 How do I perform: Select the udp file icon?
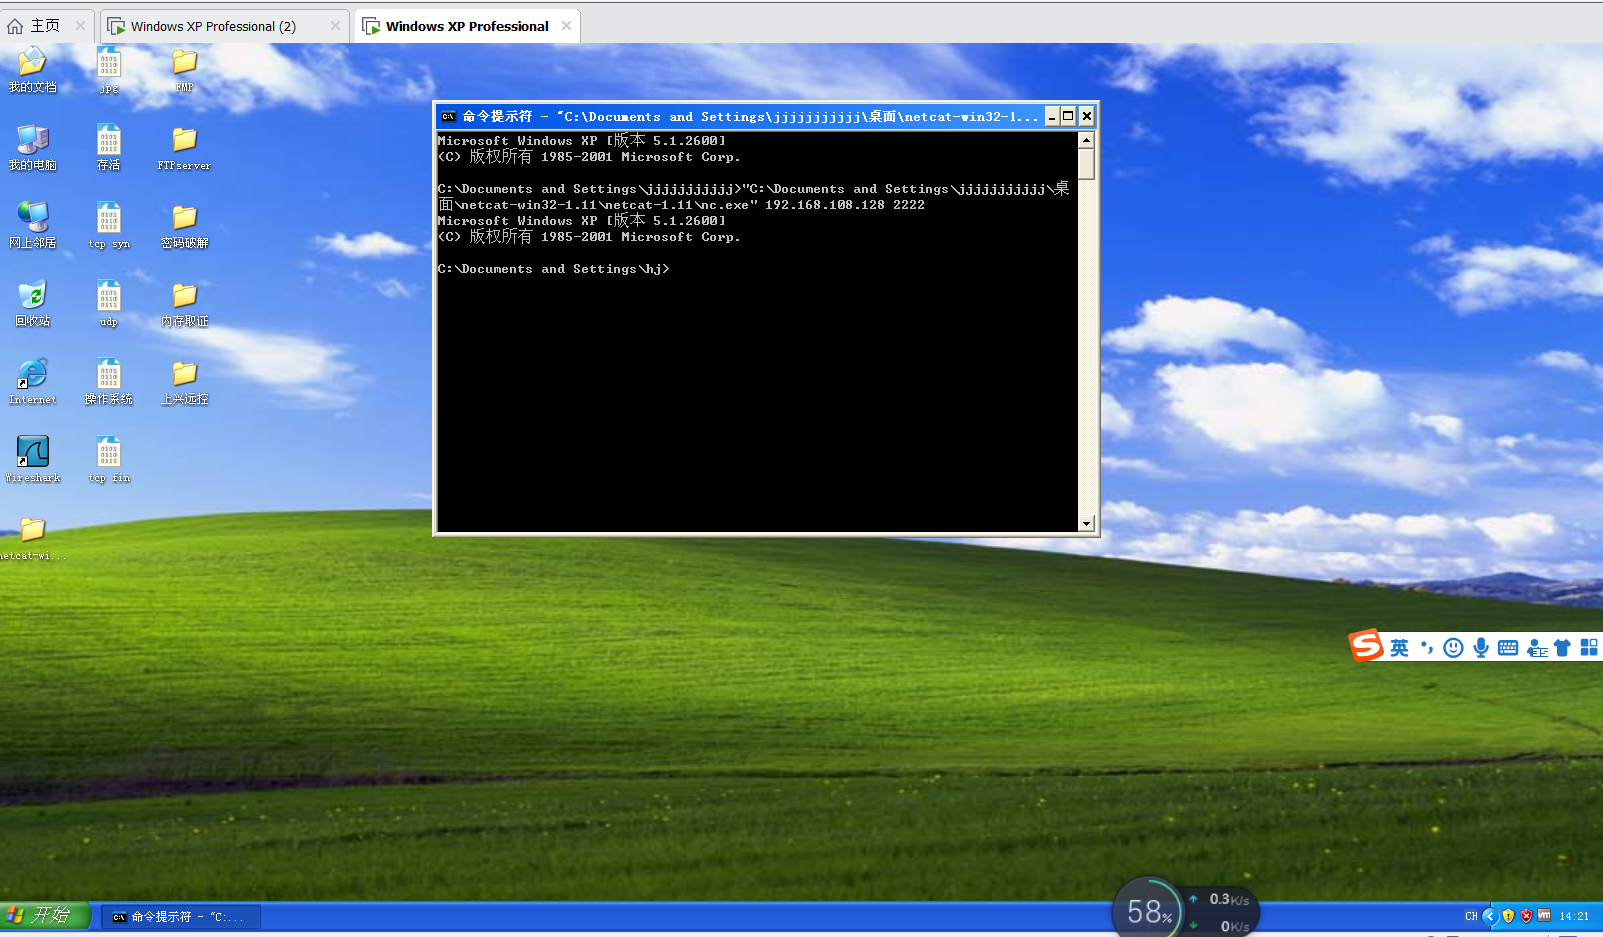point(109,303)
